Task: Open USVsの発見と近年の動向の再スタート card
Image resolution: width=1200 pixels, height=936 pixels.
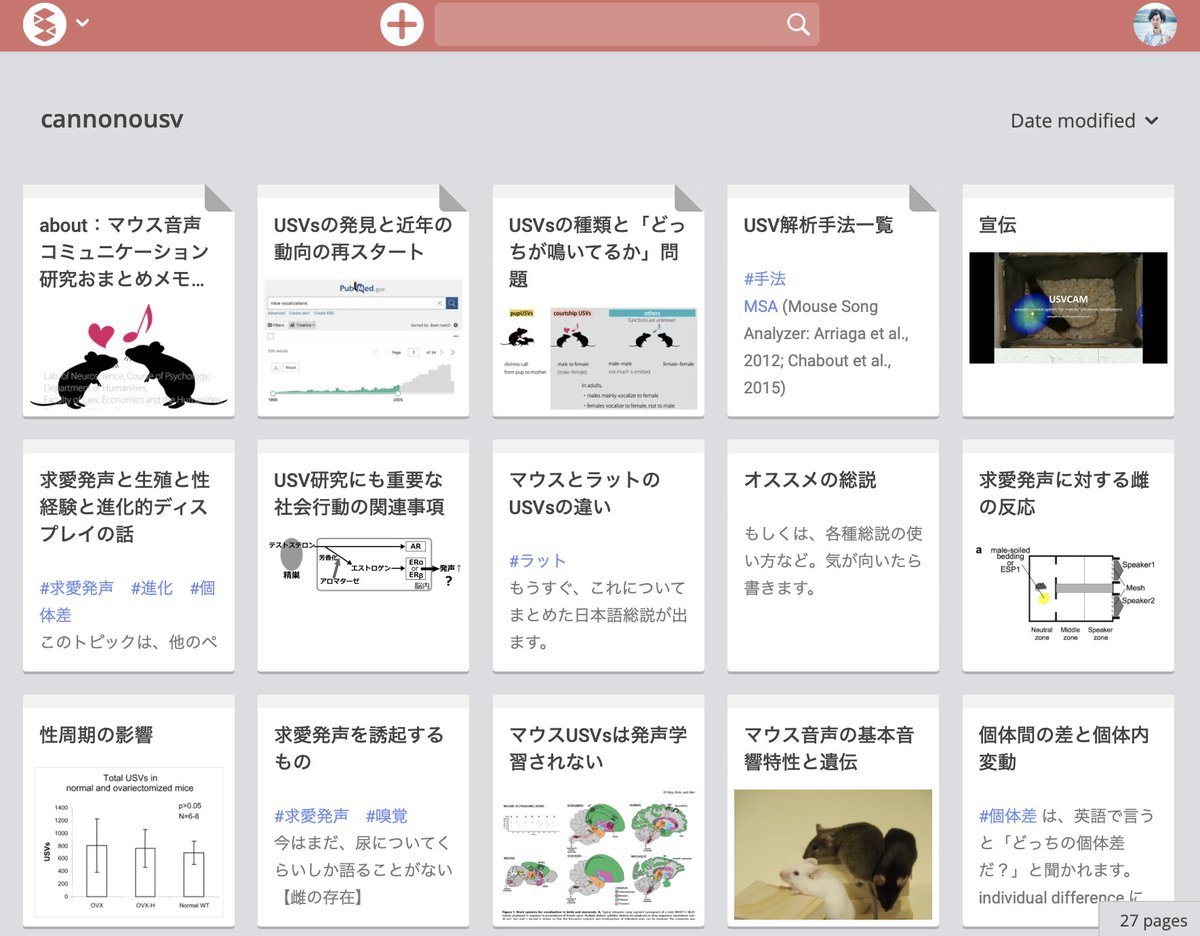Action: click(x=363, y=300)
